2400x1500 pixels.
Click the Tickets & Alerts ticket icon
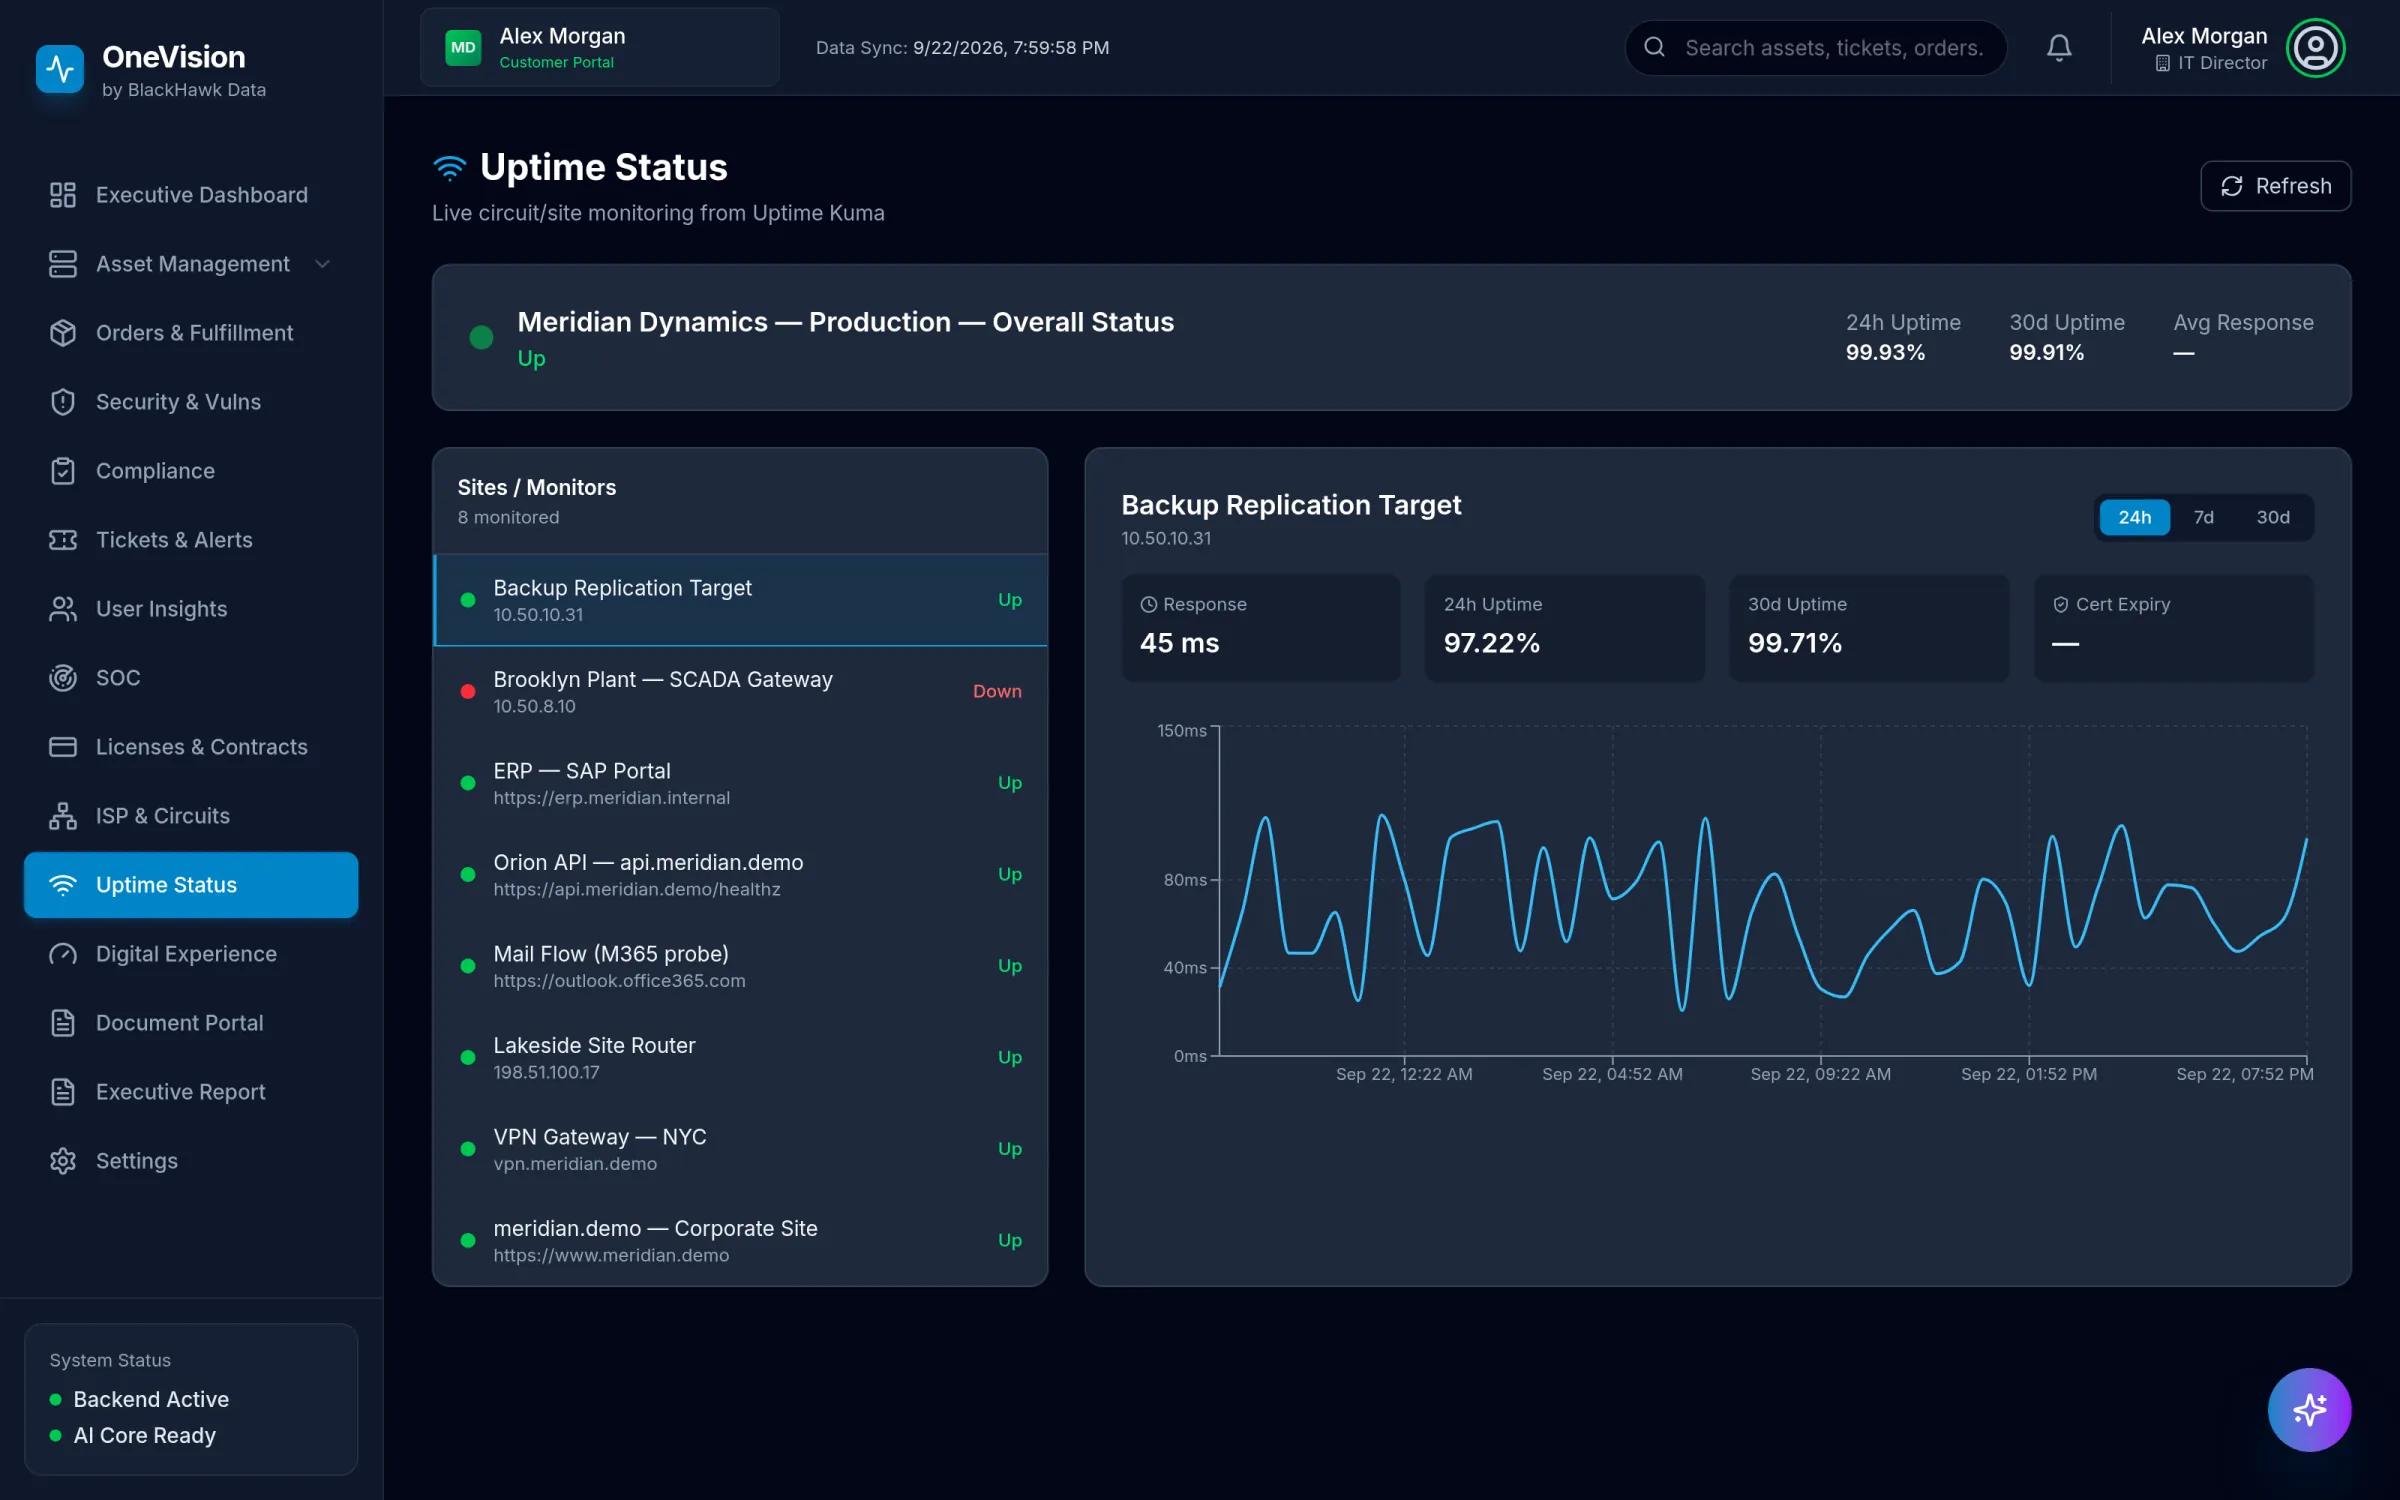(x=63, y=540)
